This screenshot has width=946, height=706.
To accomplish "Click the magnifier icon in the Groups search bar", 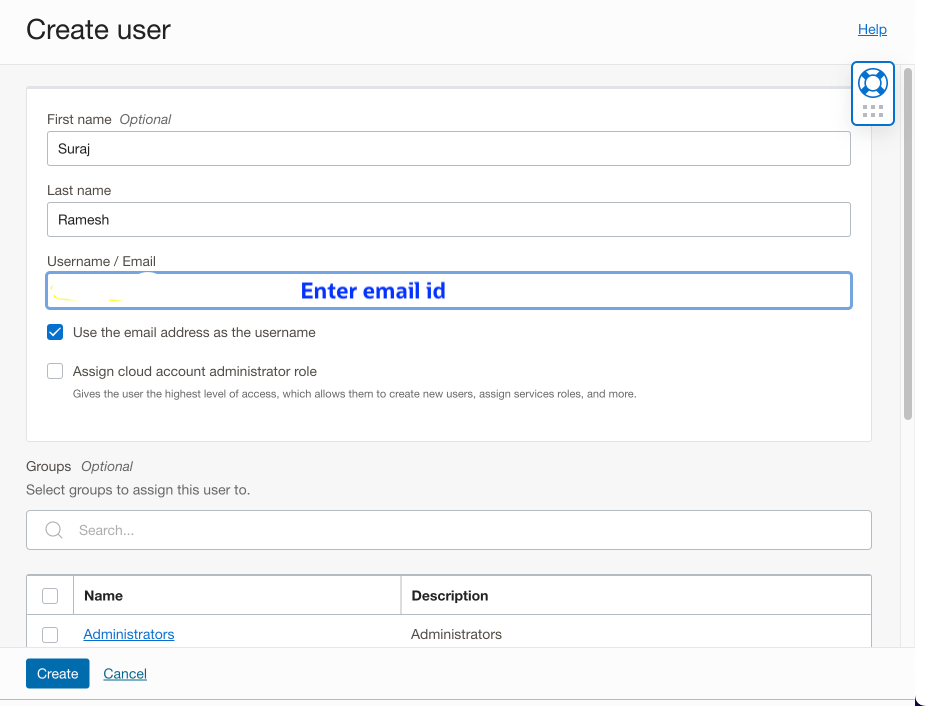I will (53, 530).
